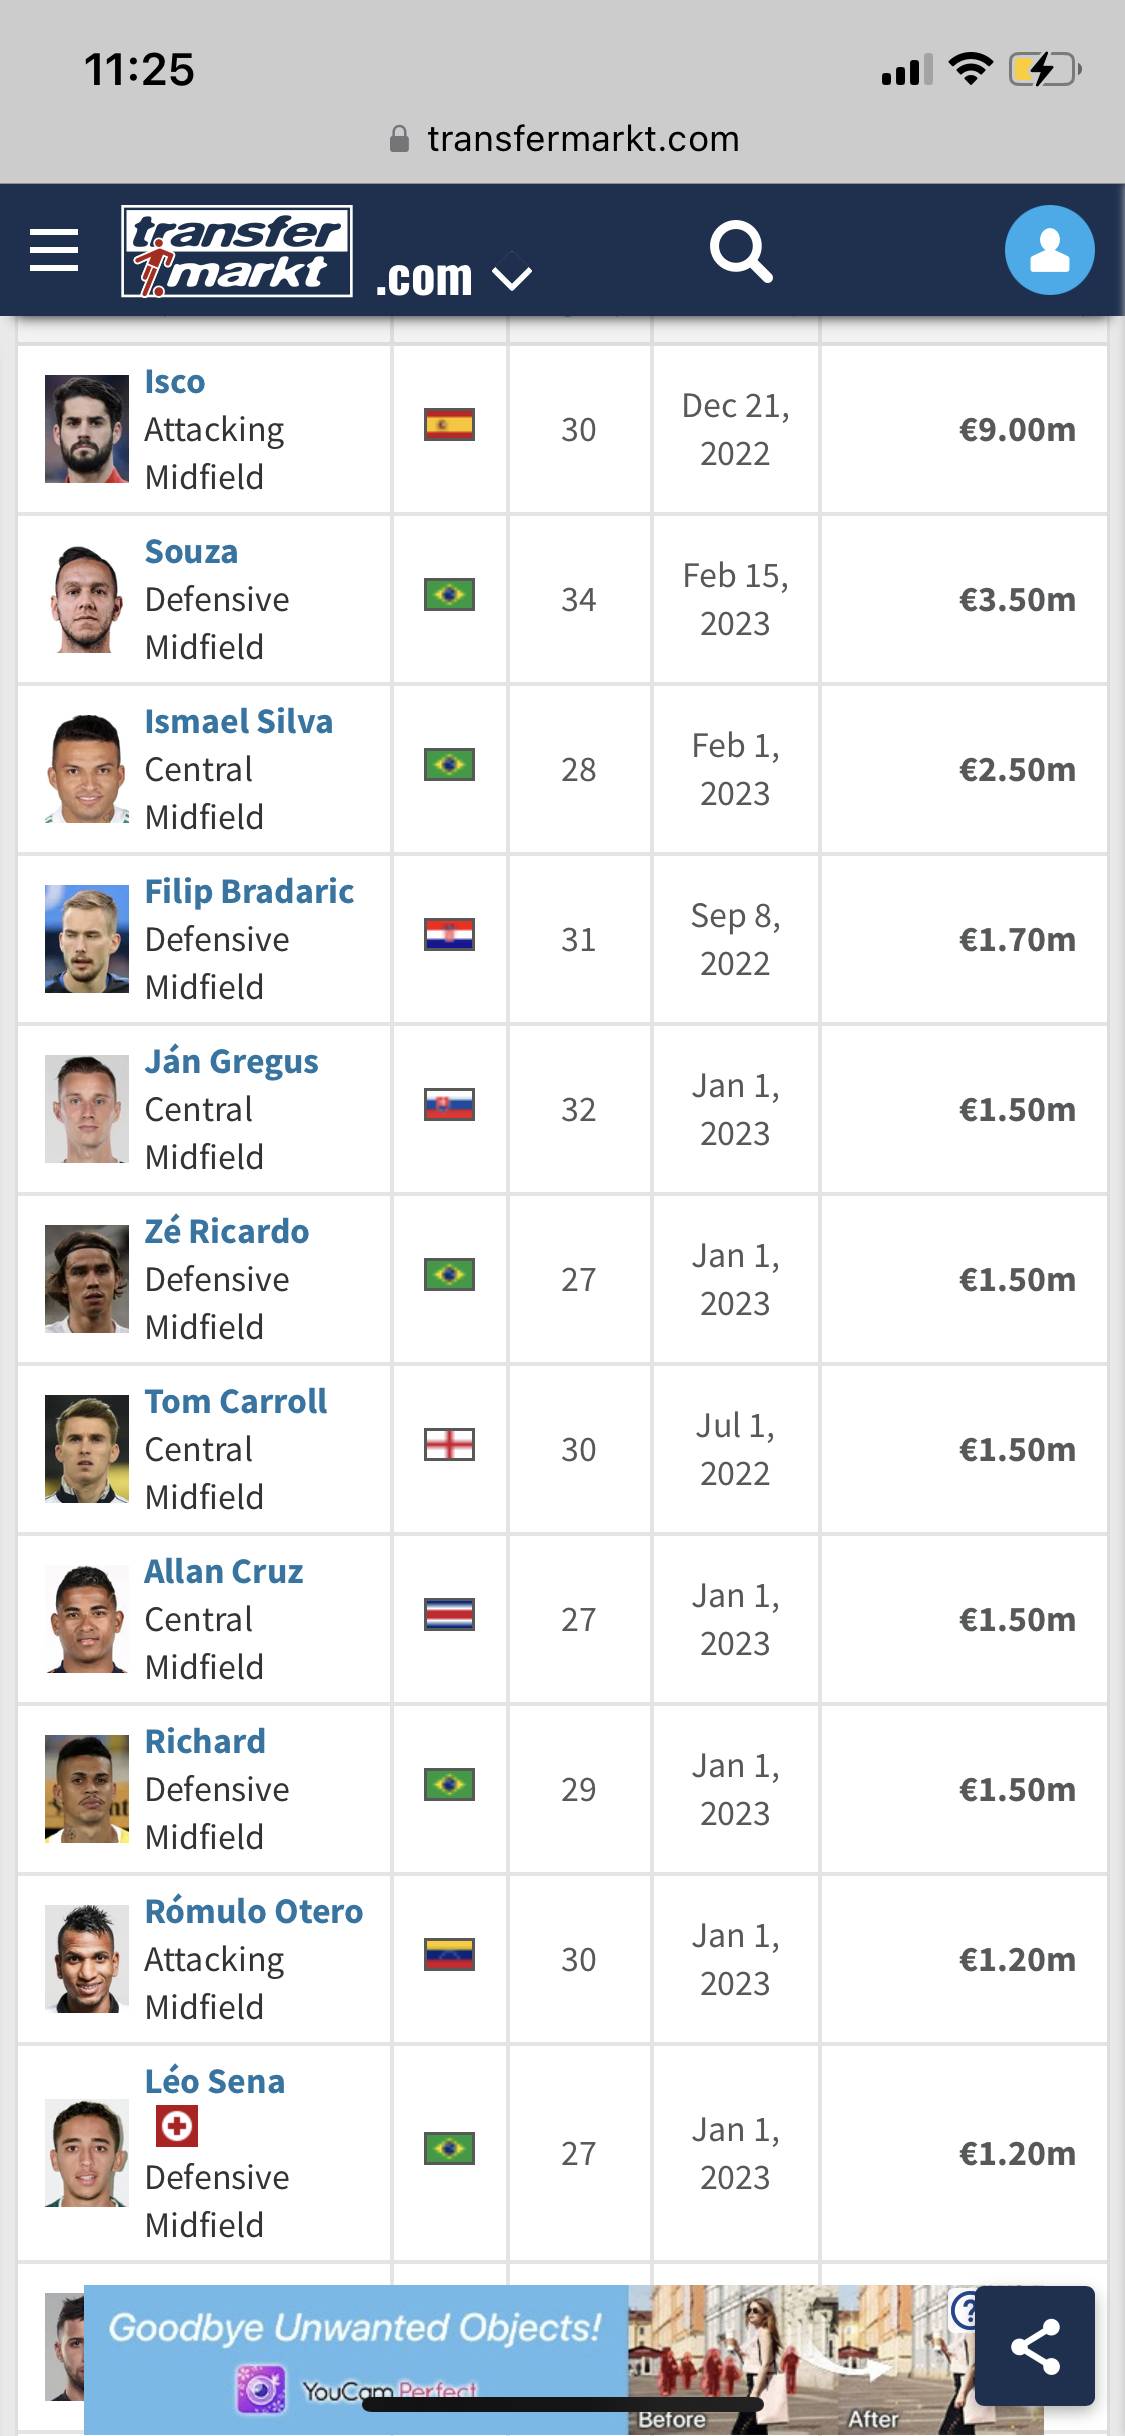The width and height of the screenshot is (1125, 2436).
Task: Open Souza player page
Action: tap(191, 551)
